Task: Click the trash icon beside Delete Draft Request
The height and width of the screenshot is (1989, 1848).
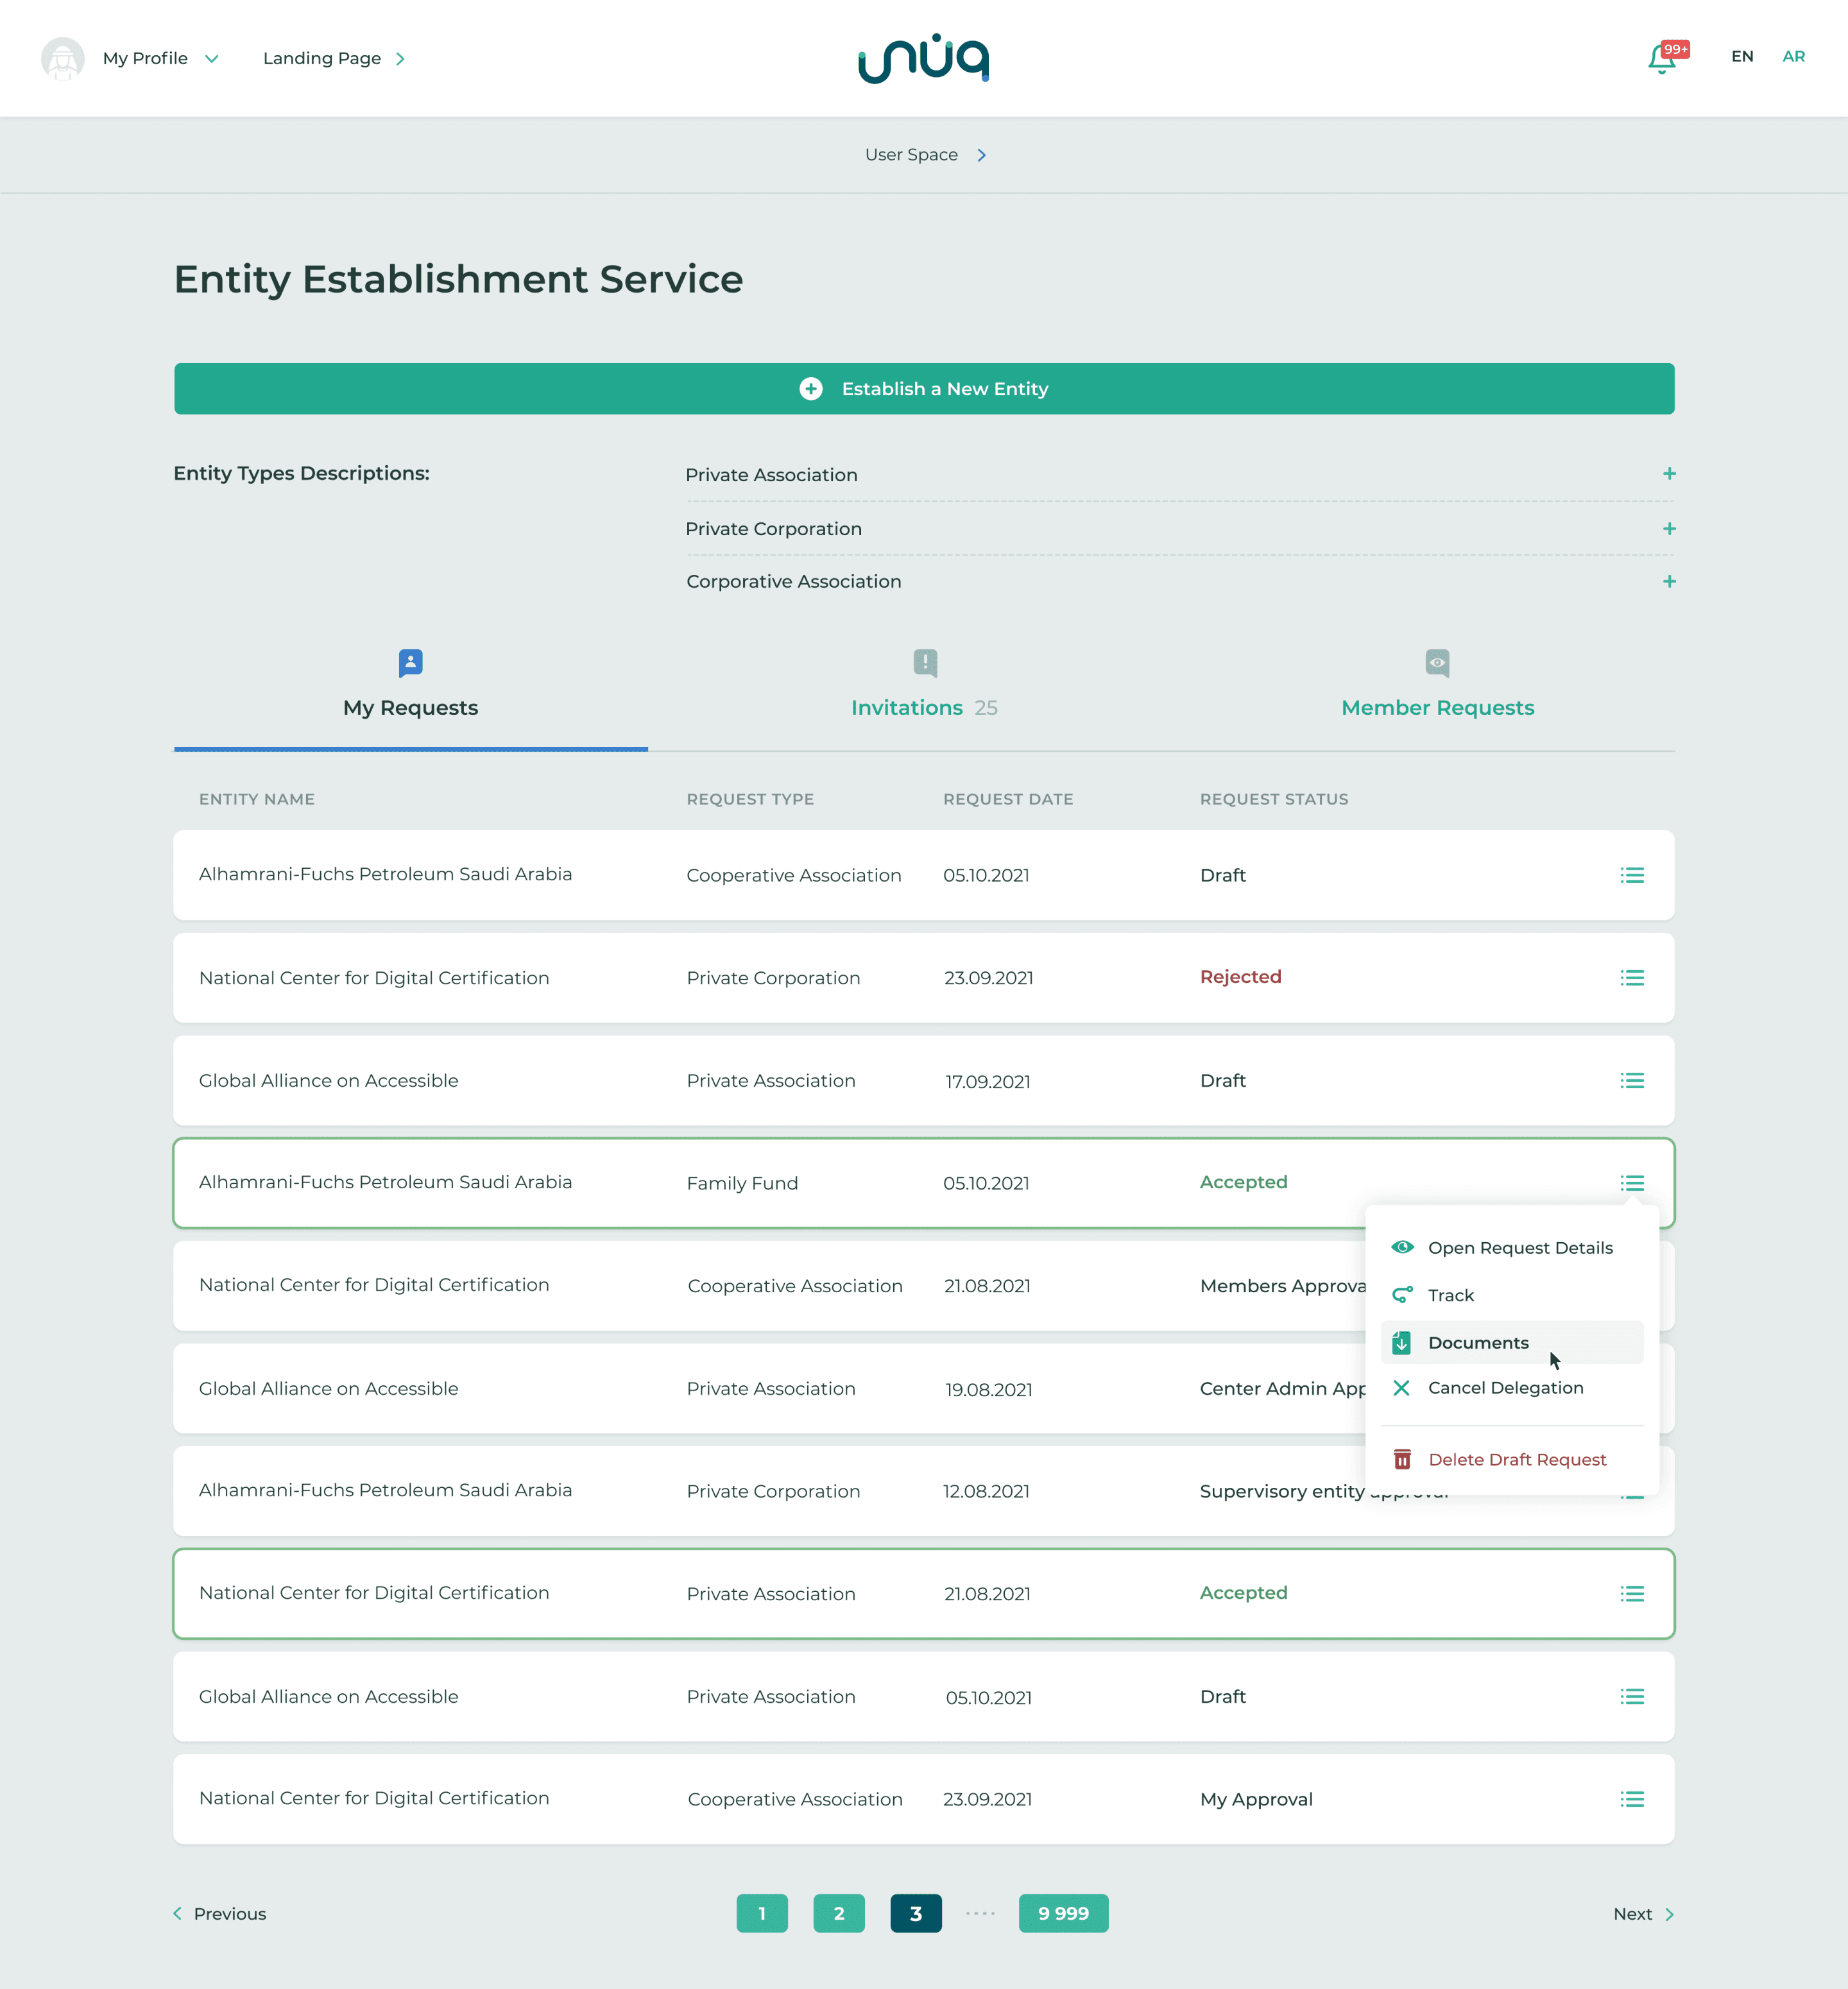Action: [x=1402, y=1459]
